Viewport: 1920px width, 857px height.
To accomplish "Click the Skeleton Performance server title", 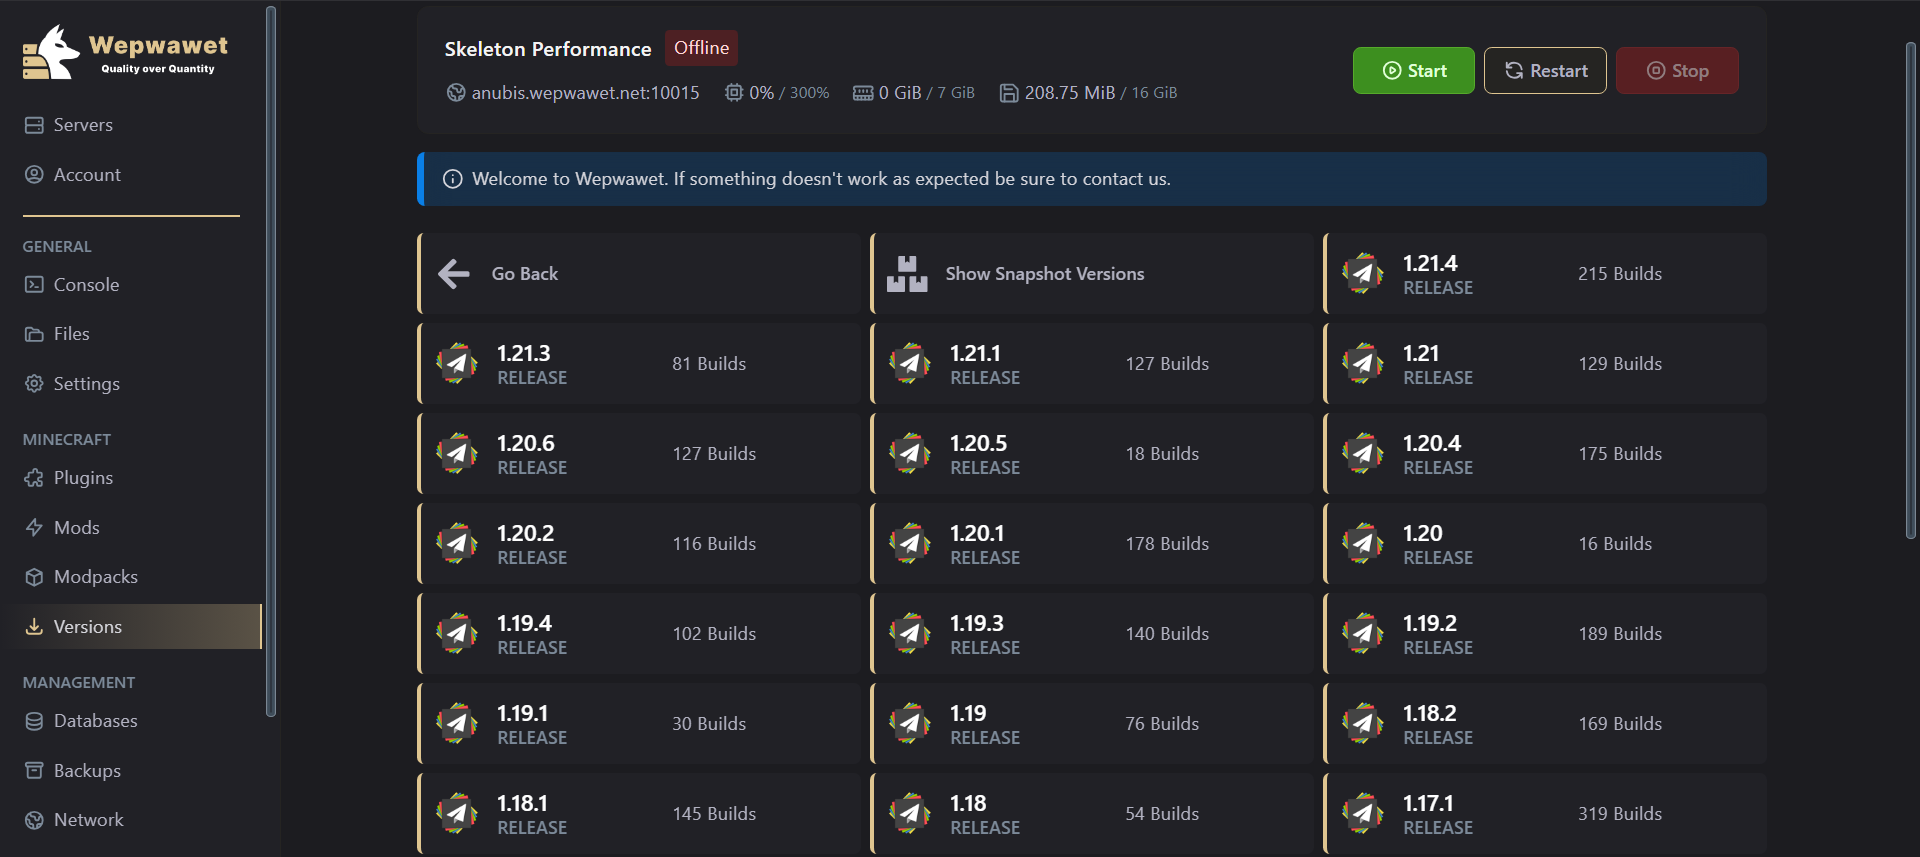I will coord(548,49).
